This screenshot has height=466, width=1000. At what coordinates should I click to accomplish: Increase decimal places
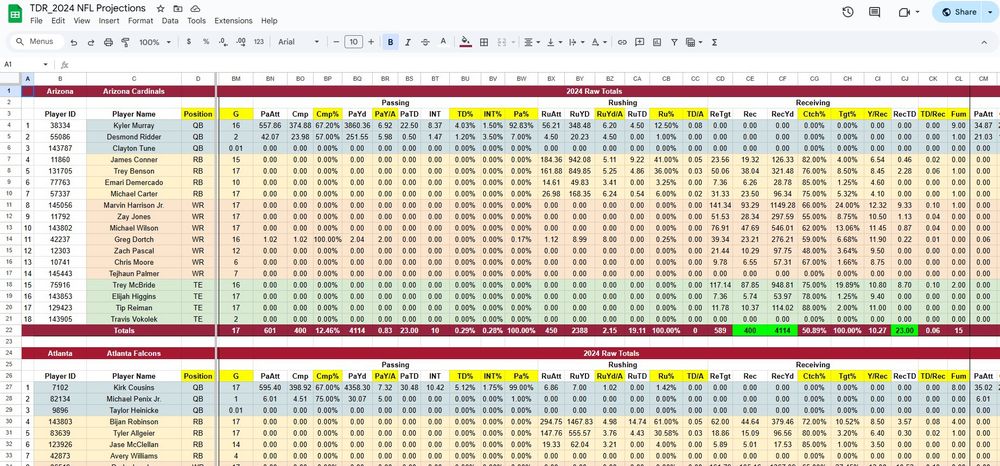pyautogui.click(x=240, y=42)
